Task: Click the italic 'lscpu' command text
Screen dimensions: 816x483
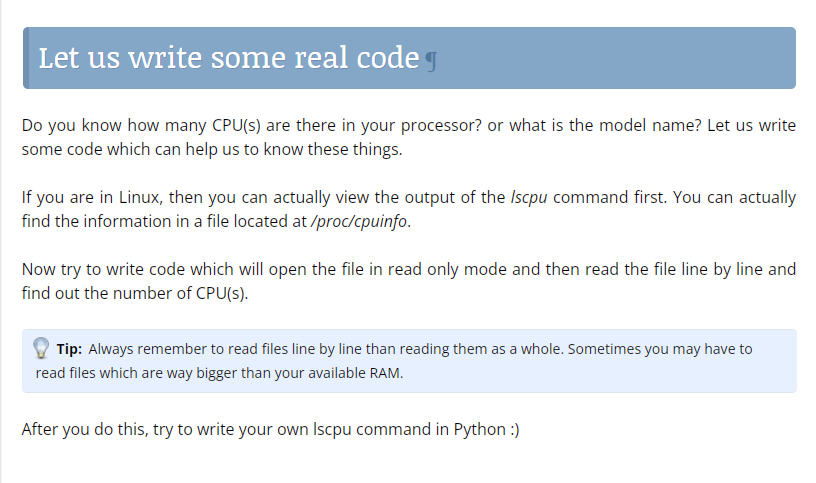Action: [529, 197]
